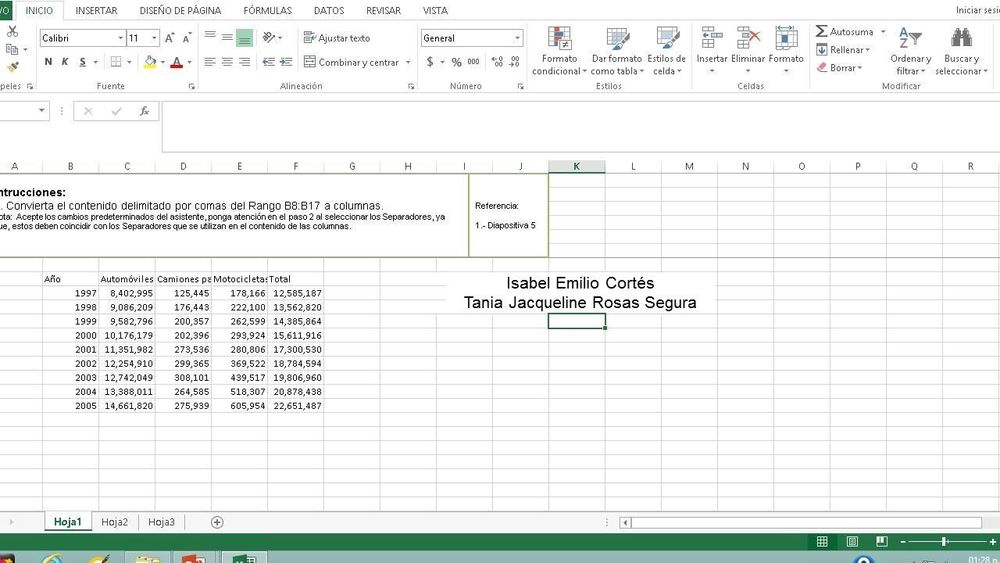
Task: Select the cell with 12,585,187 total
Action: coord(295,293)
